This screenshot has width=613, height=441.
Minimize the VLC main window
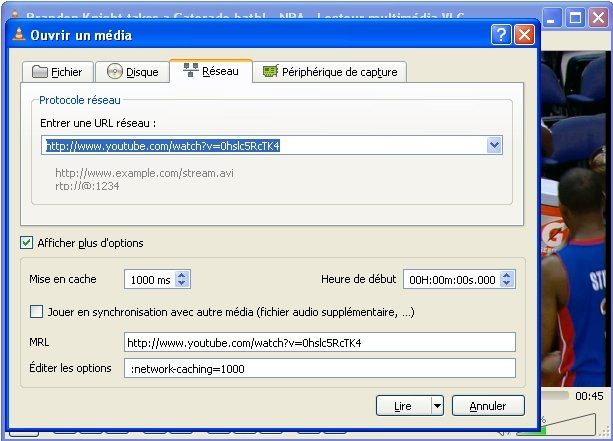point(552,18)
